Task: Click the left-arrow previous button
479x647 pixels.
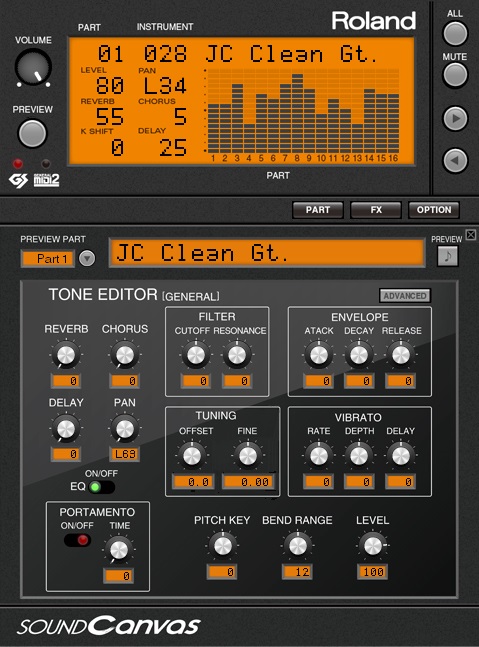Action: 455,160
